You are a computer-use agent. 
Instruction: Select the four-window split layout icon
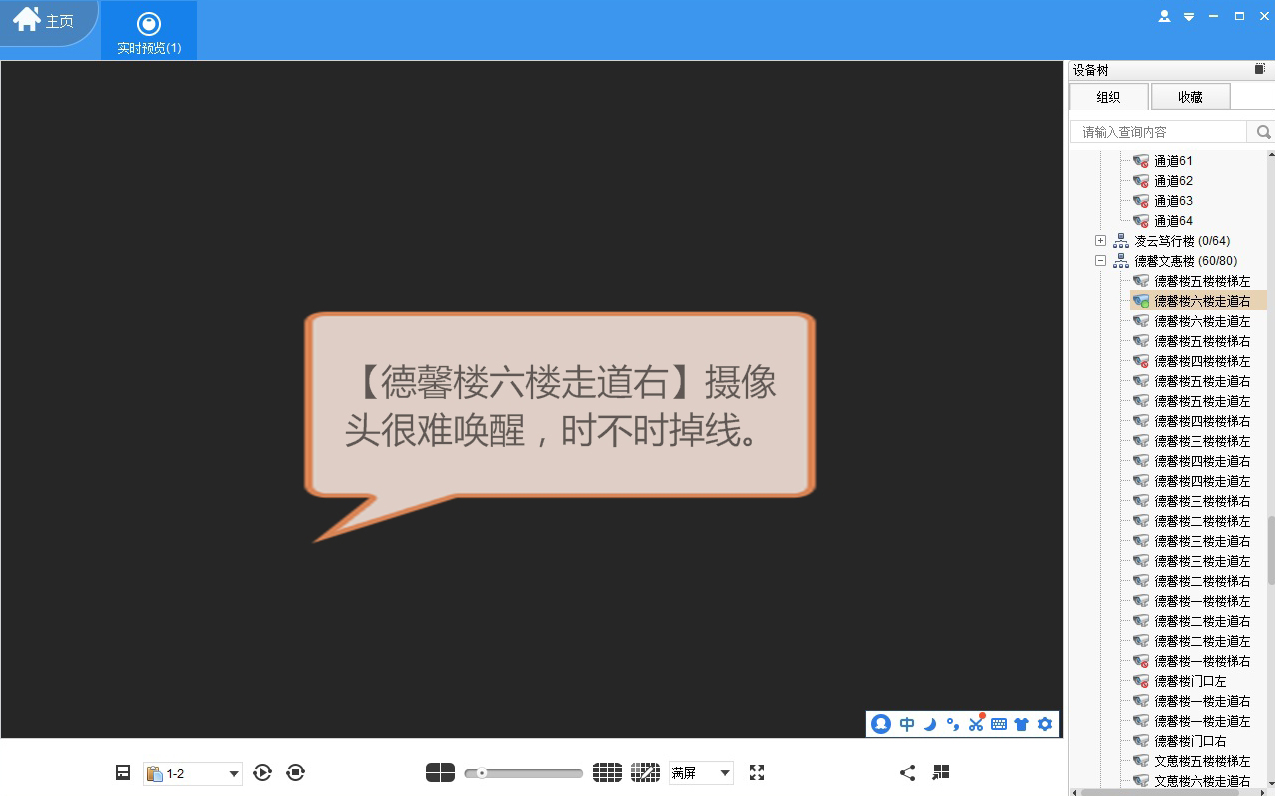(440, 772)
